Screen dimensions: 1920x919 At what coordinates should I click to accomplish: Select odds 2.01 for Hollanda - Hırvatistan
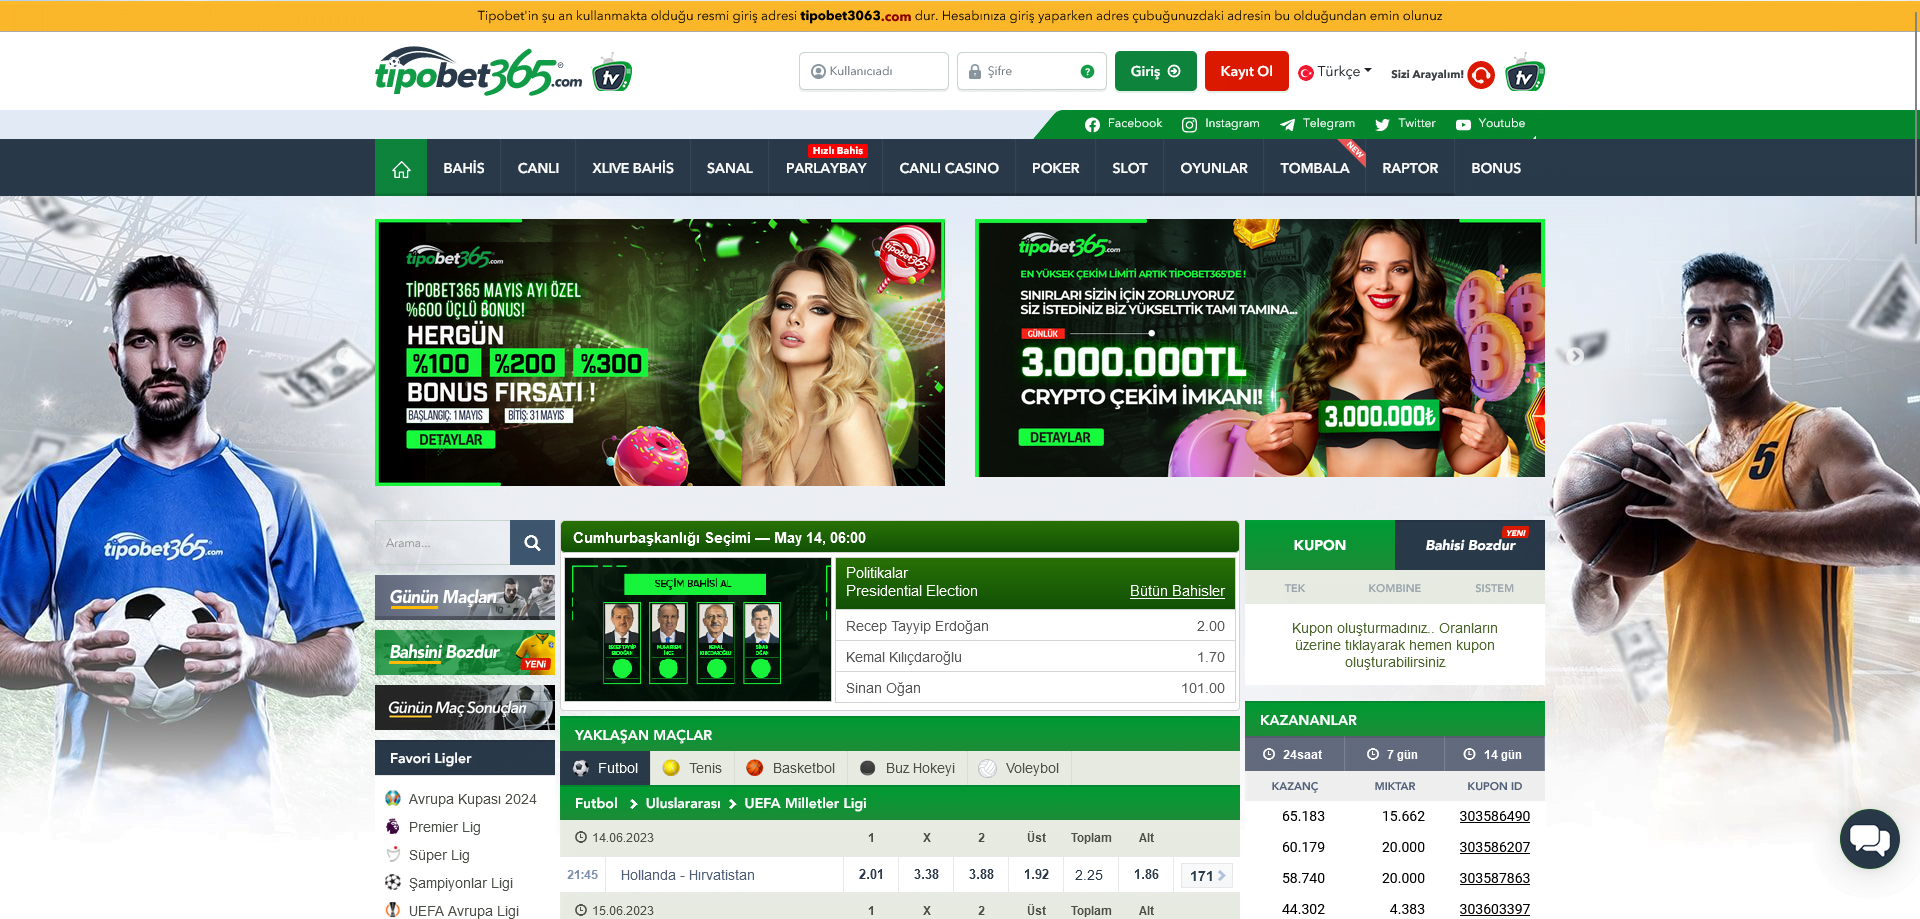(x=871, y=875)
